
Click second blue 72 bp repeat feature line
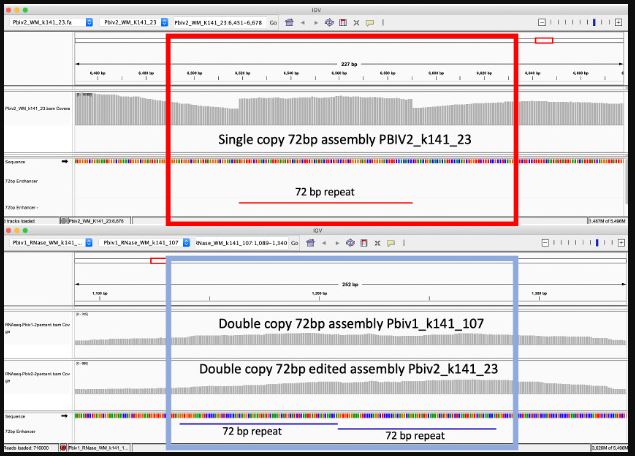[417, 429]
